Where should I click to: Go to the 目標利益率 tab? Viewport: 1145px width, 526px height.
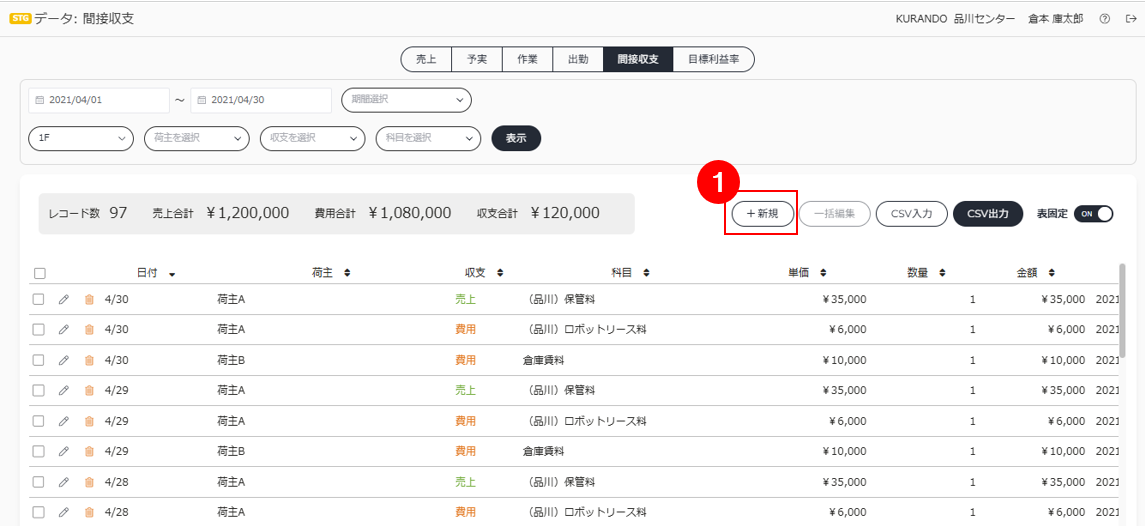click(713, 60)
